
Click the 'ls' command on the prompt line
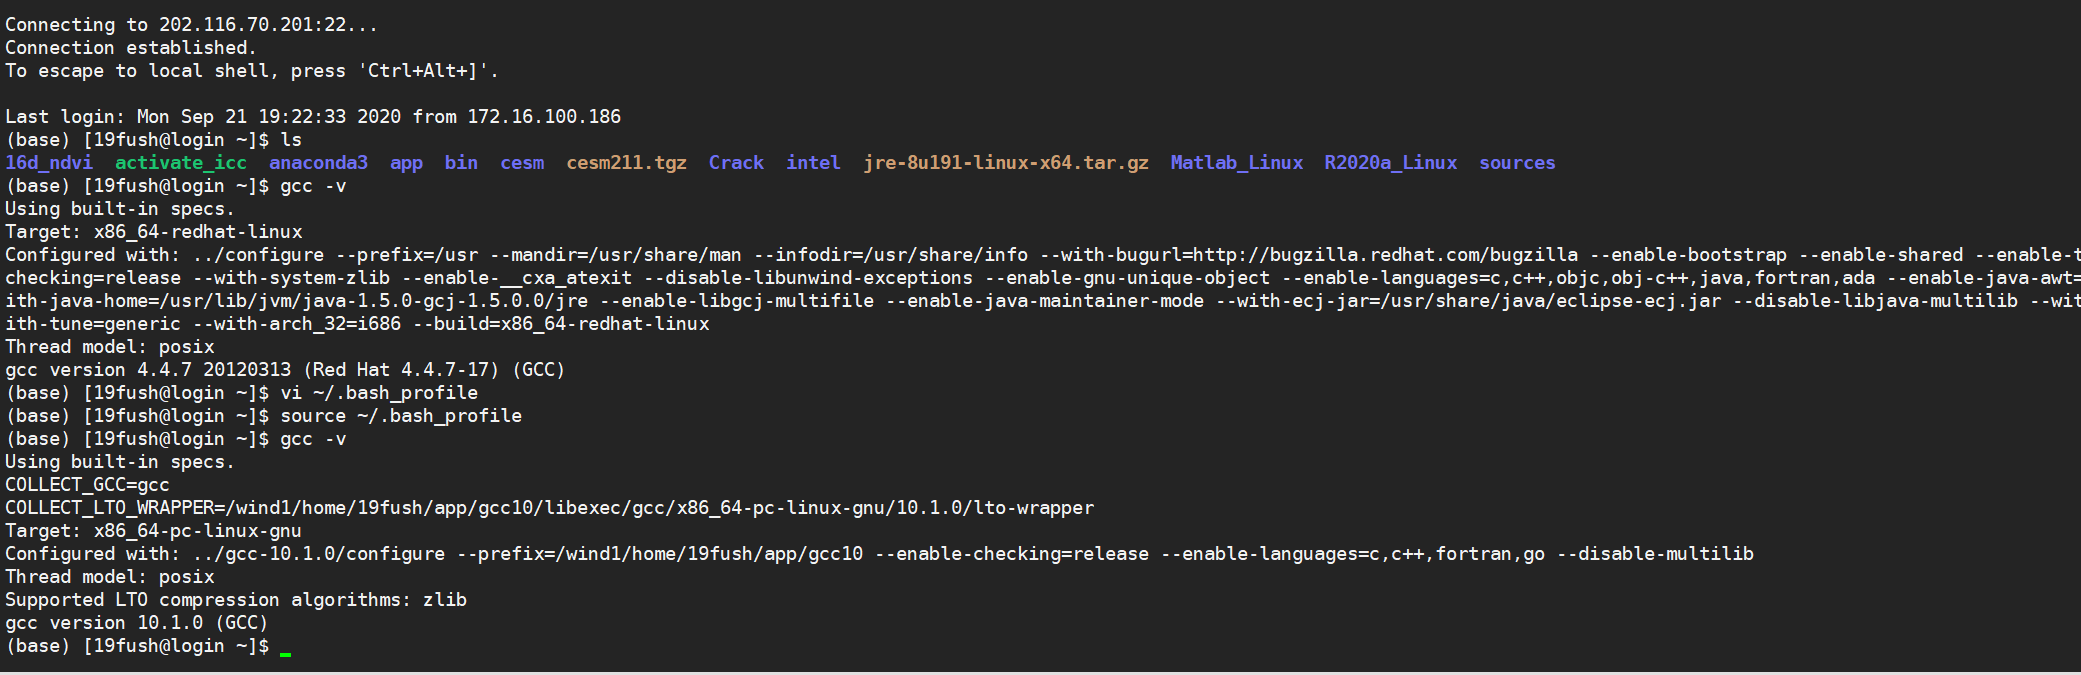291,140
